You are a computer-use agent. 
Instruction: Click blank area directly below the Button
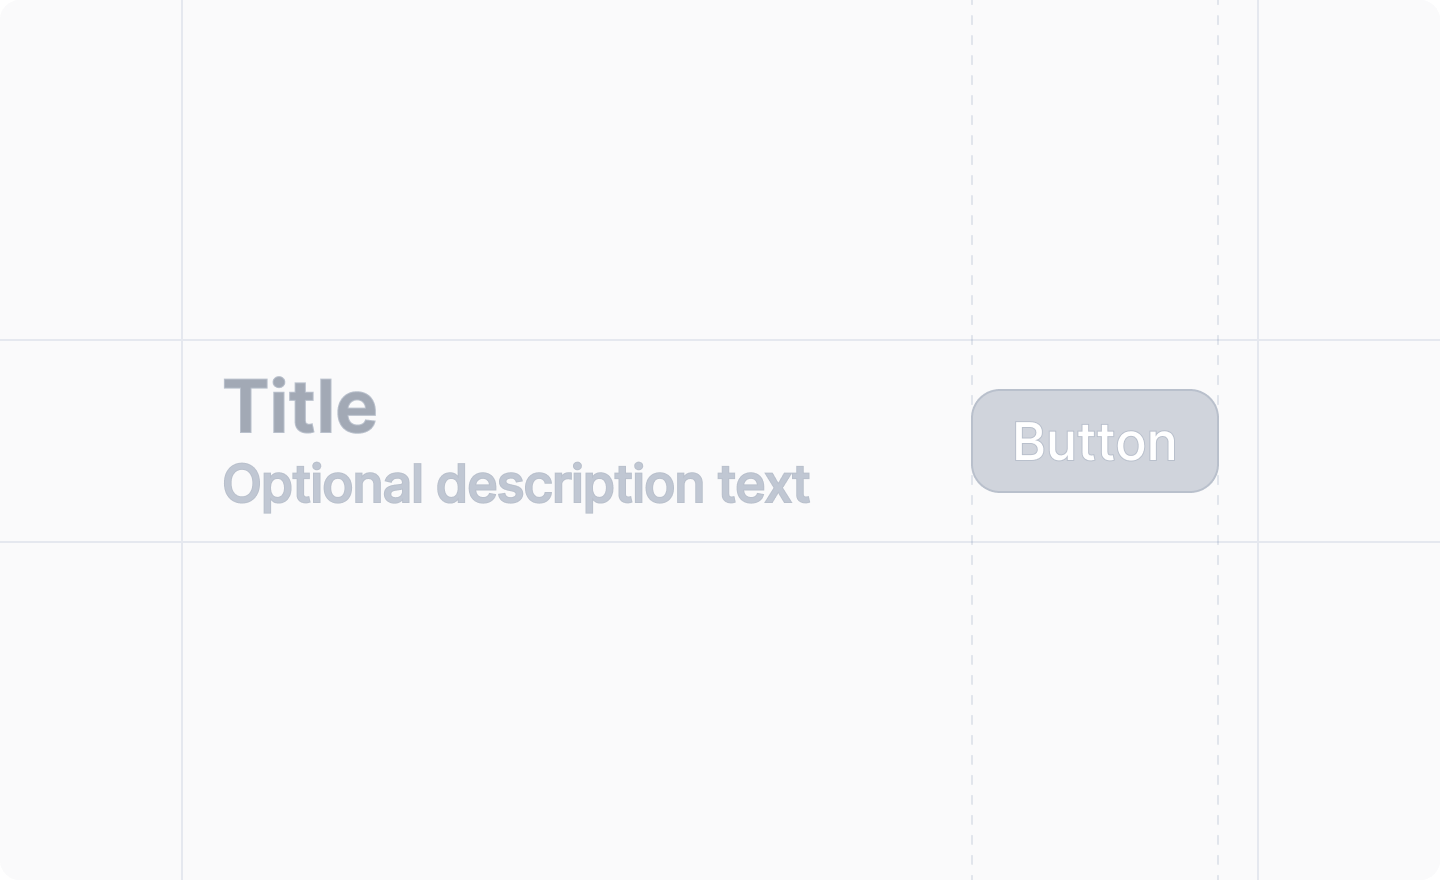(x=1094, y=517)
